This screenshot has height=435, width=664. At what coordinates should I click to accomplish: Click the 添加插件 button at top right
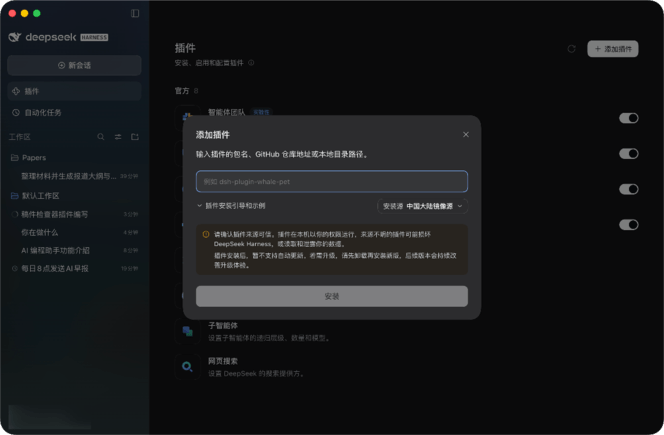(612, 49)
